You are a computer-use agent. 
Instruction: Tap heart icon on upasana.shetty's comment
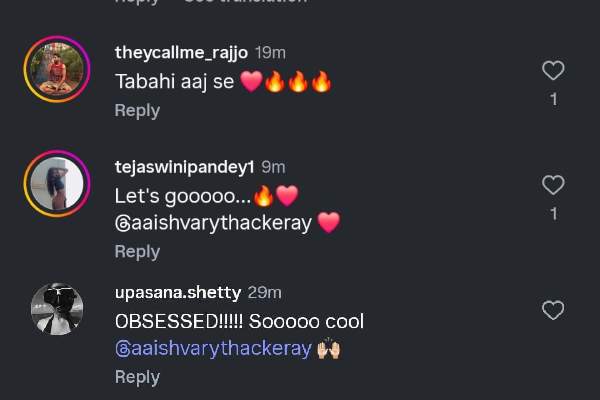(553, 310)
